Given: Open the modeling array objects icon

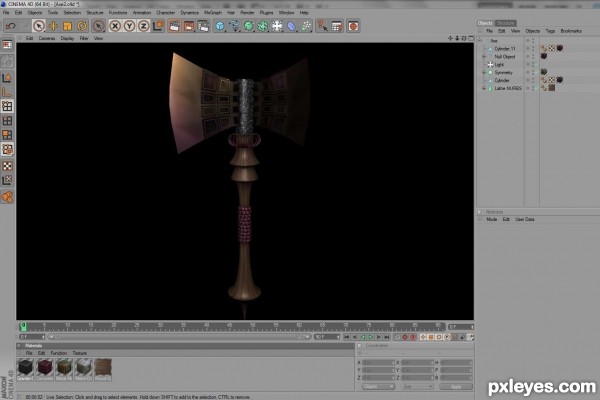Looking at the screenshot, I should click(x=262, y=26).
